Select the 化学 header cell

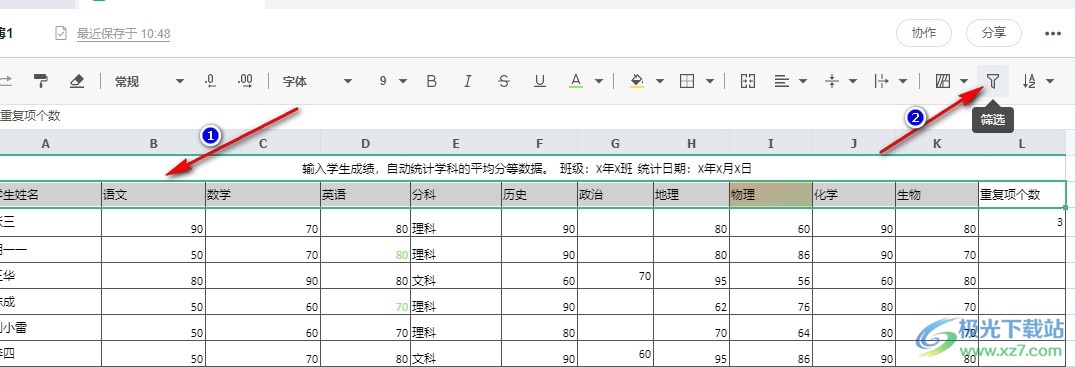[x=854, y=194]
